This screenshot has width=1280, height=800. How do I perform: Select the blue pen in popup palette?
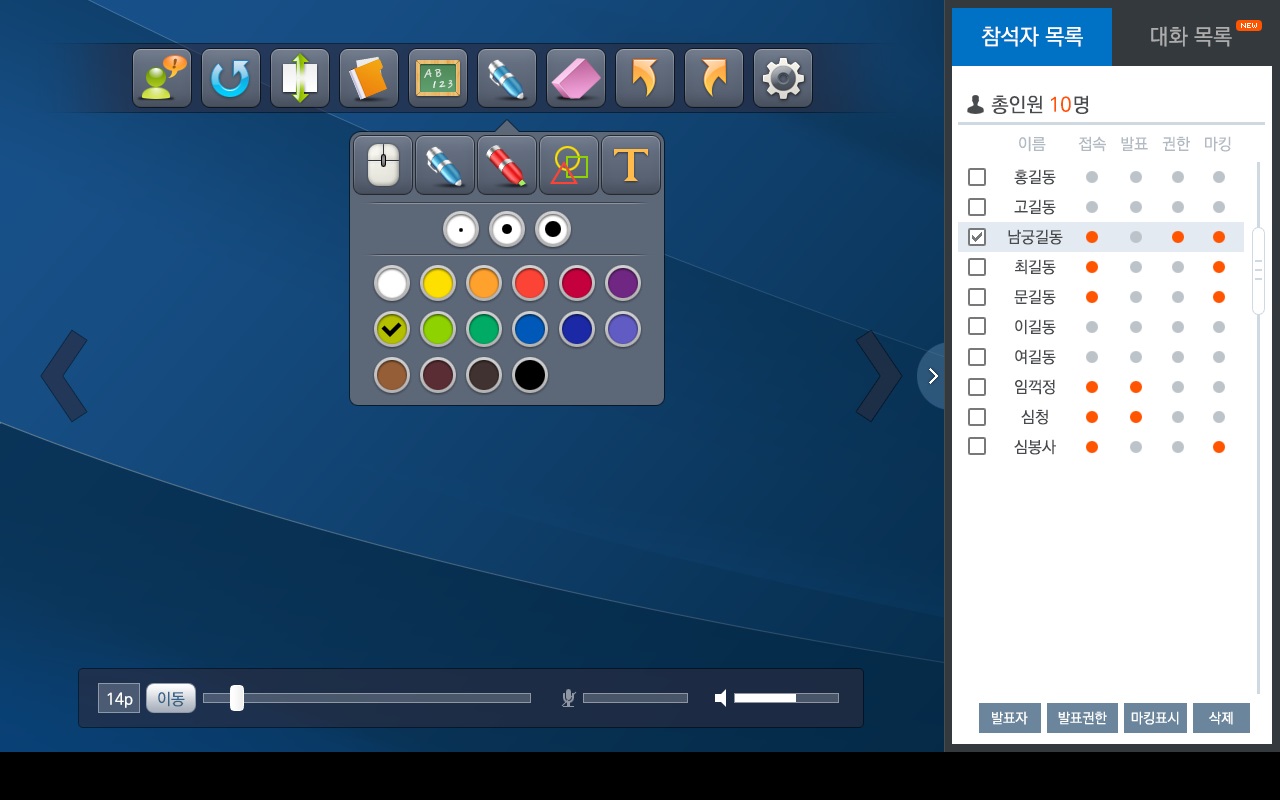pyautogui.click(x=445, y=165)
